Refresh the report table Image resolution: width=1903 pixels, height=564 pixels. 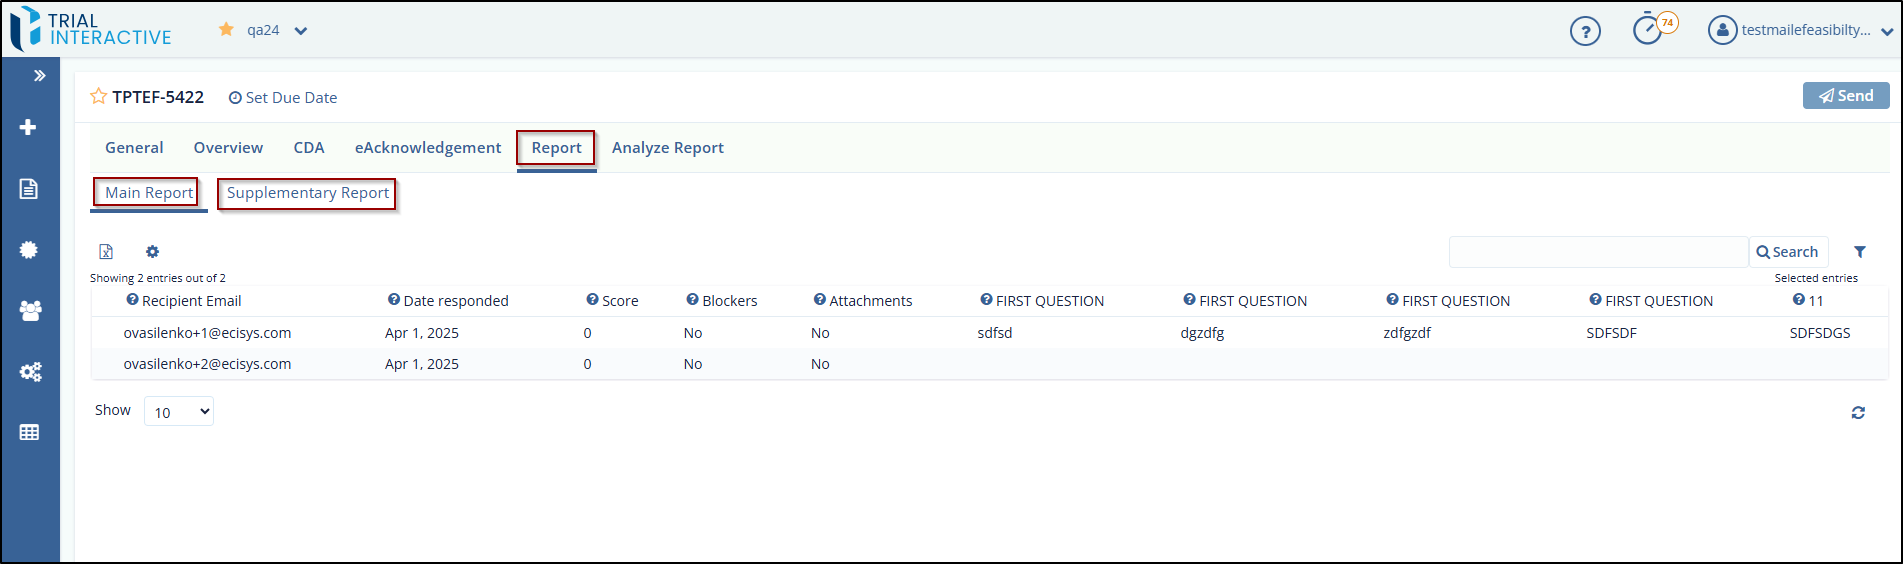(1857, 412)
